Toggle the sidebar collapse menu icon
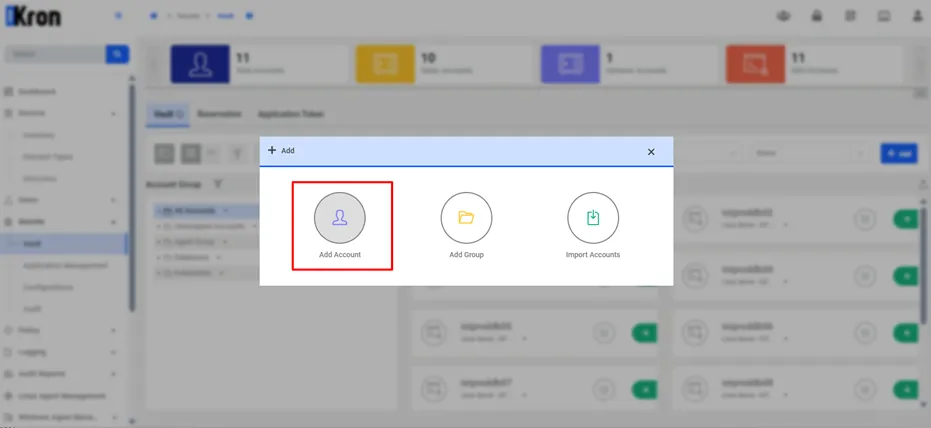931x428 pixels. (x=118, y=16)
